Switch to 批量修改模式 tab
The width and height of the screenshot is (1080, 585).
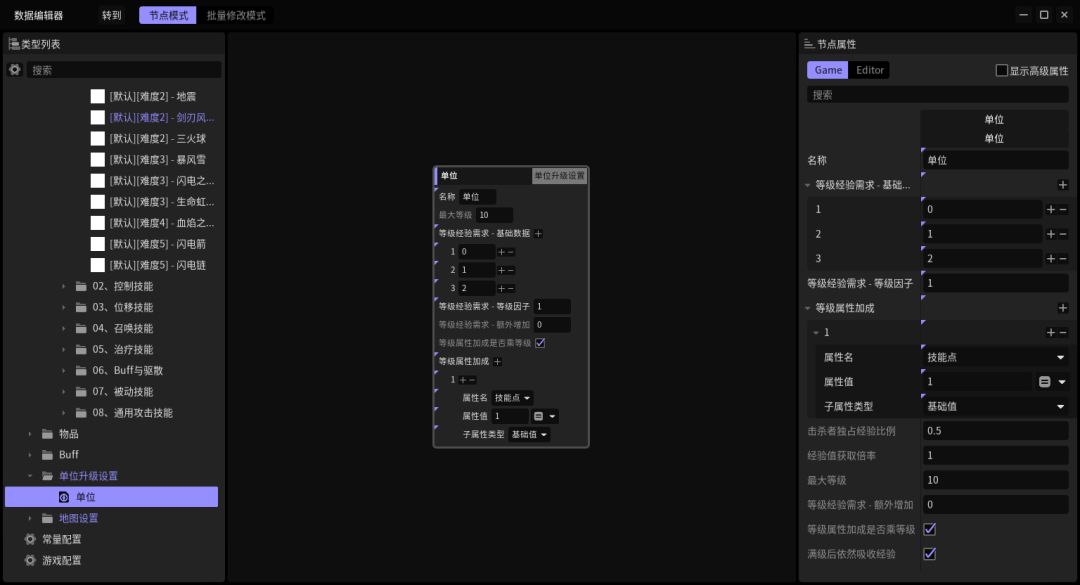point(236,16)
